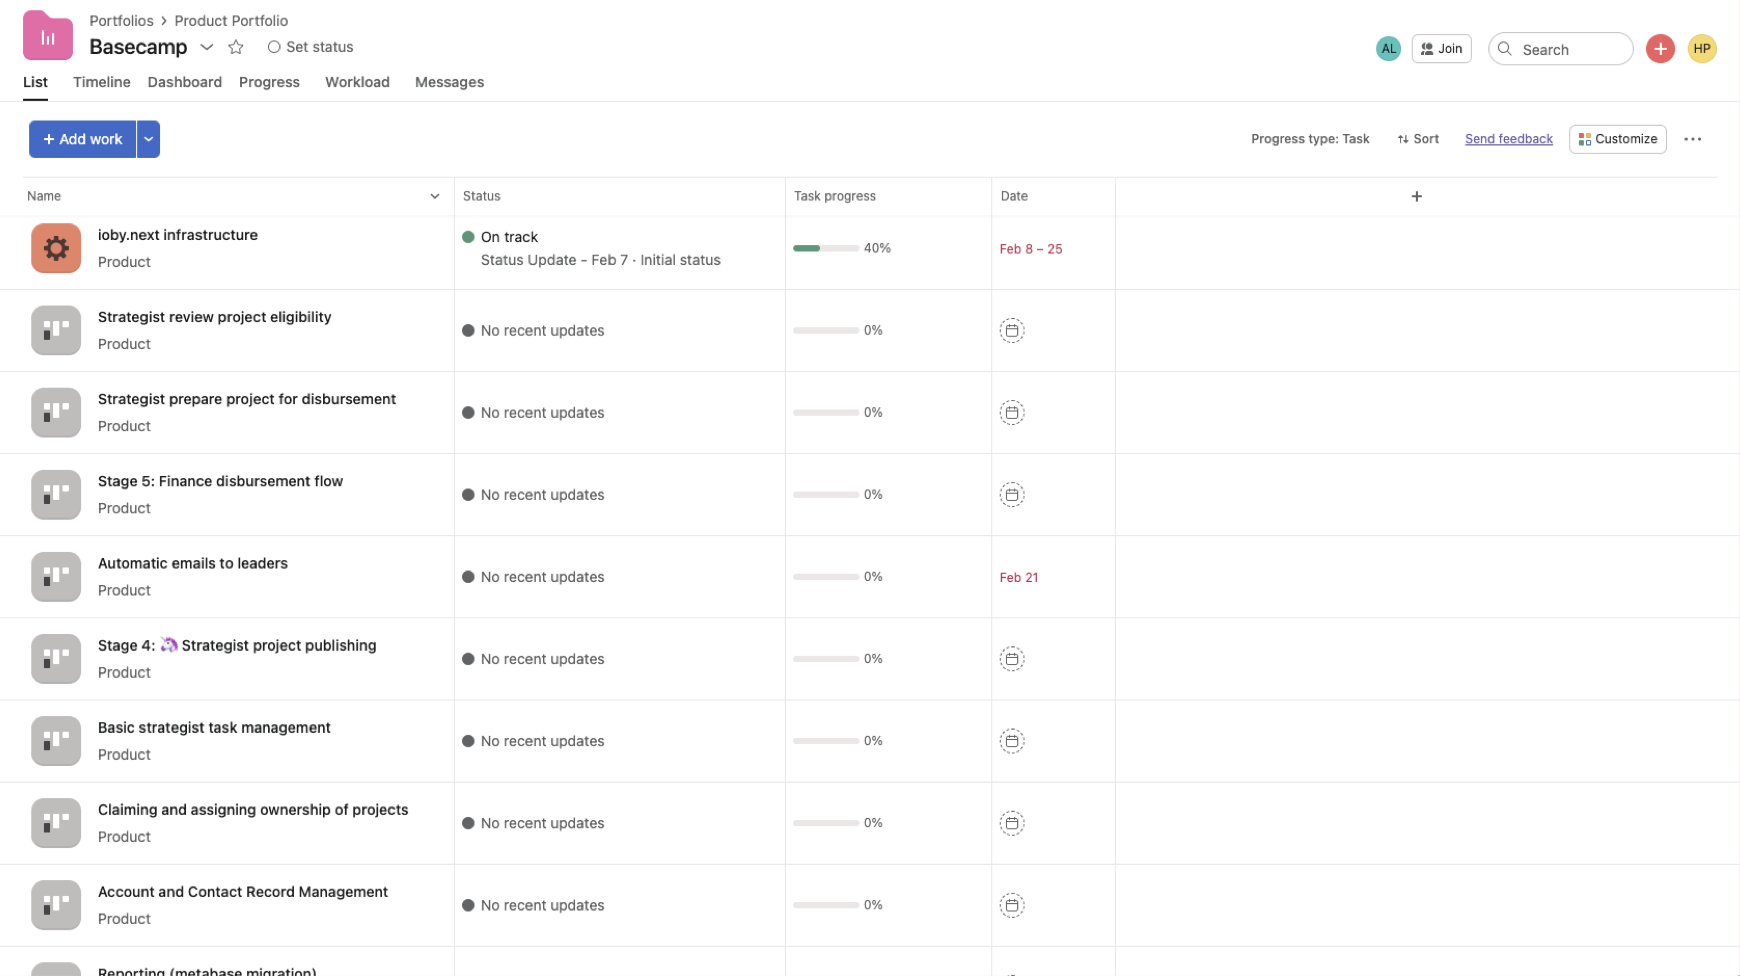
Task: Add a new column with plus icon
Action: point(1416,196)
